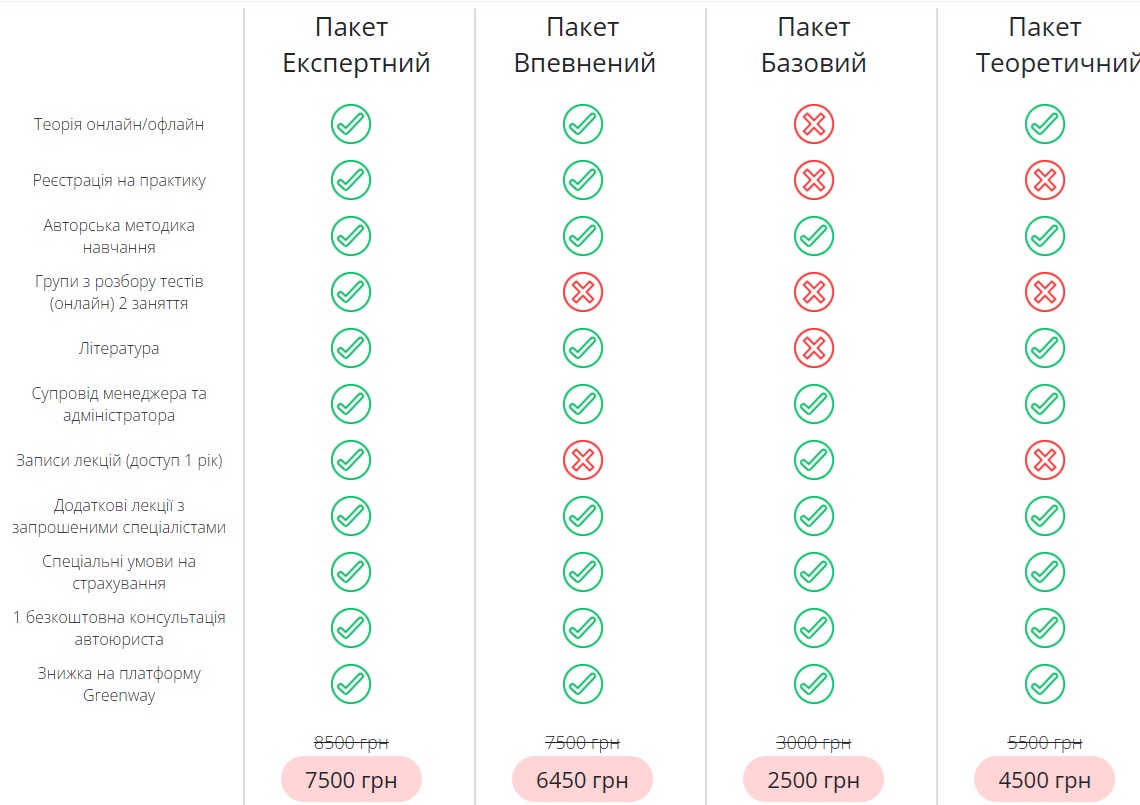The height and width of the screenshot is (805, 1140).
Task: Click red cross for Групи з розбору in Впевнений
Action: click(x=582, y=293)
